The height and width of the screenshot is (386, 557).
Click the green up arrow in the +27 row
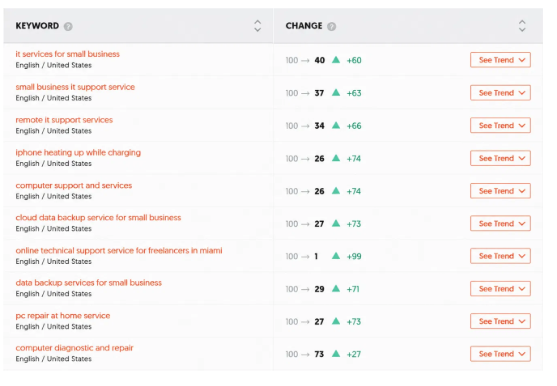[x=336, y=353]
